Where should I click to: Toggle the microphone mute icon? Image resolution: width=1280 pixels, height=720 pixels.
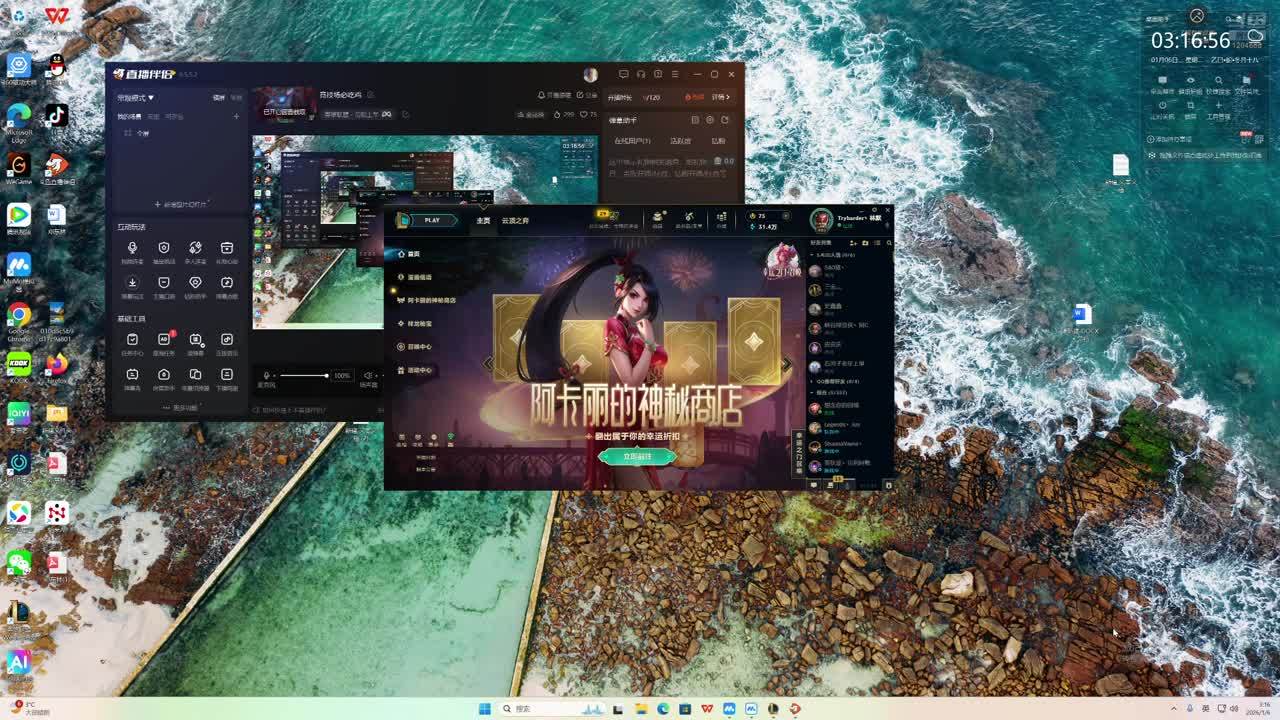[266, 376]
